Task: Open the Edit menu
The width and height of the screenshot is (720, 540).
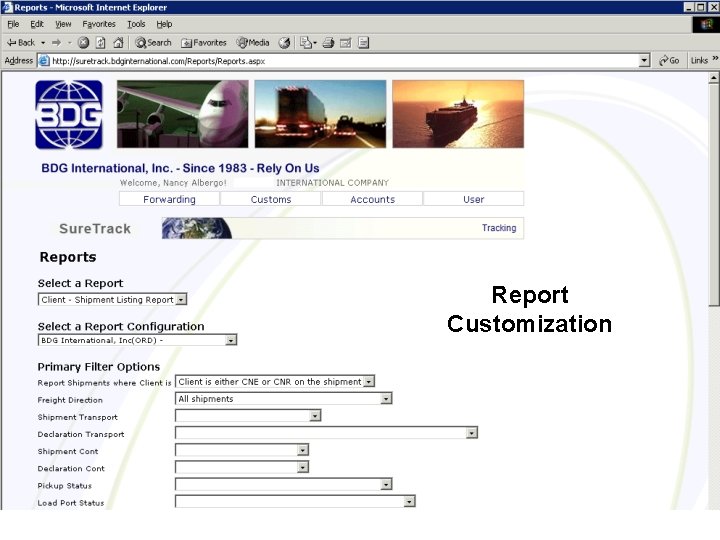Action: point(37,24)
